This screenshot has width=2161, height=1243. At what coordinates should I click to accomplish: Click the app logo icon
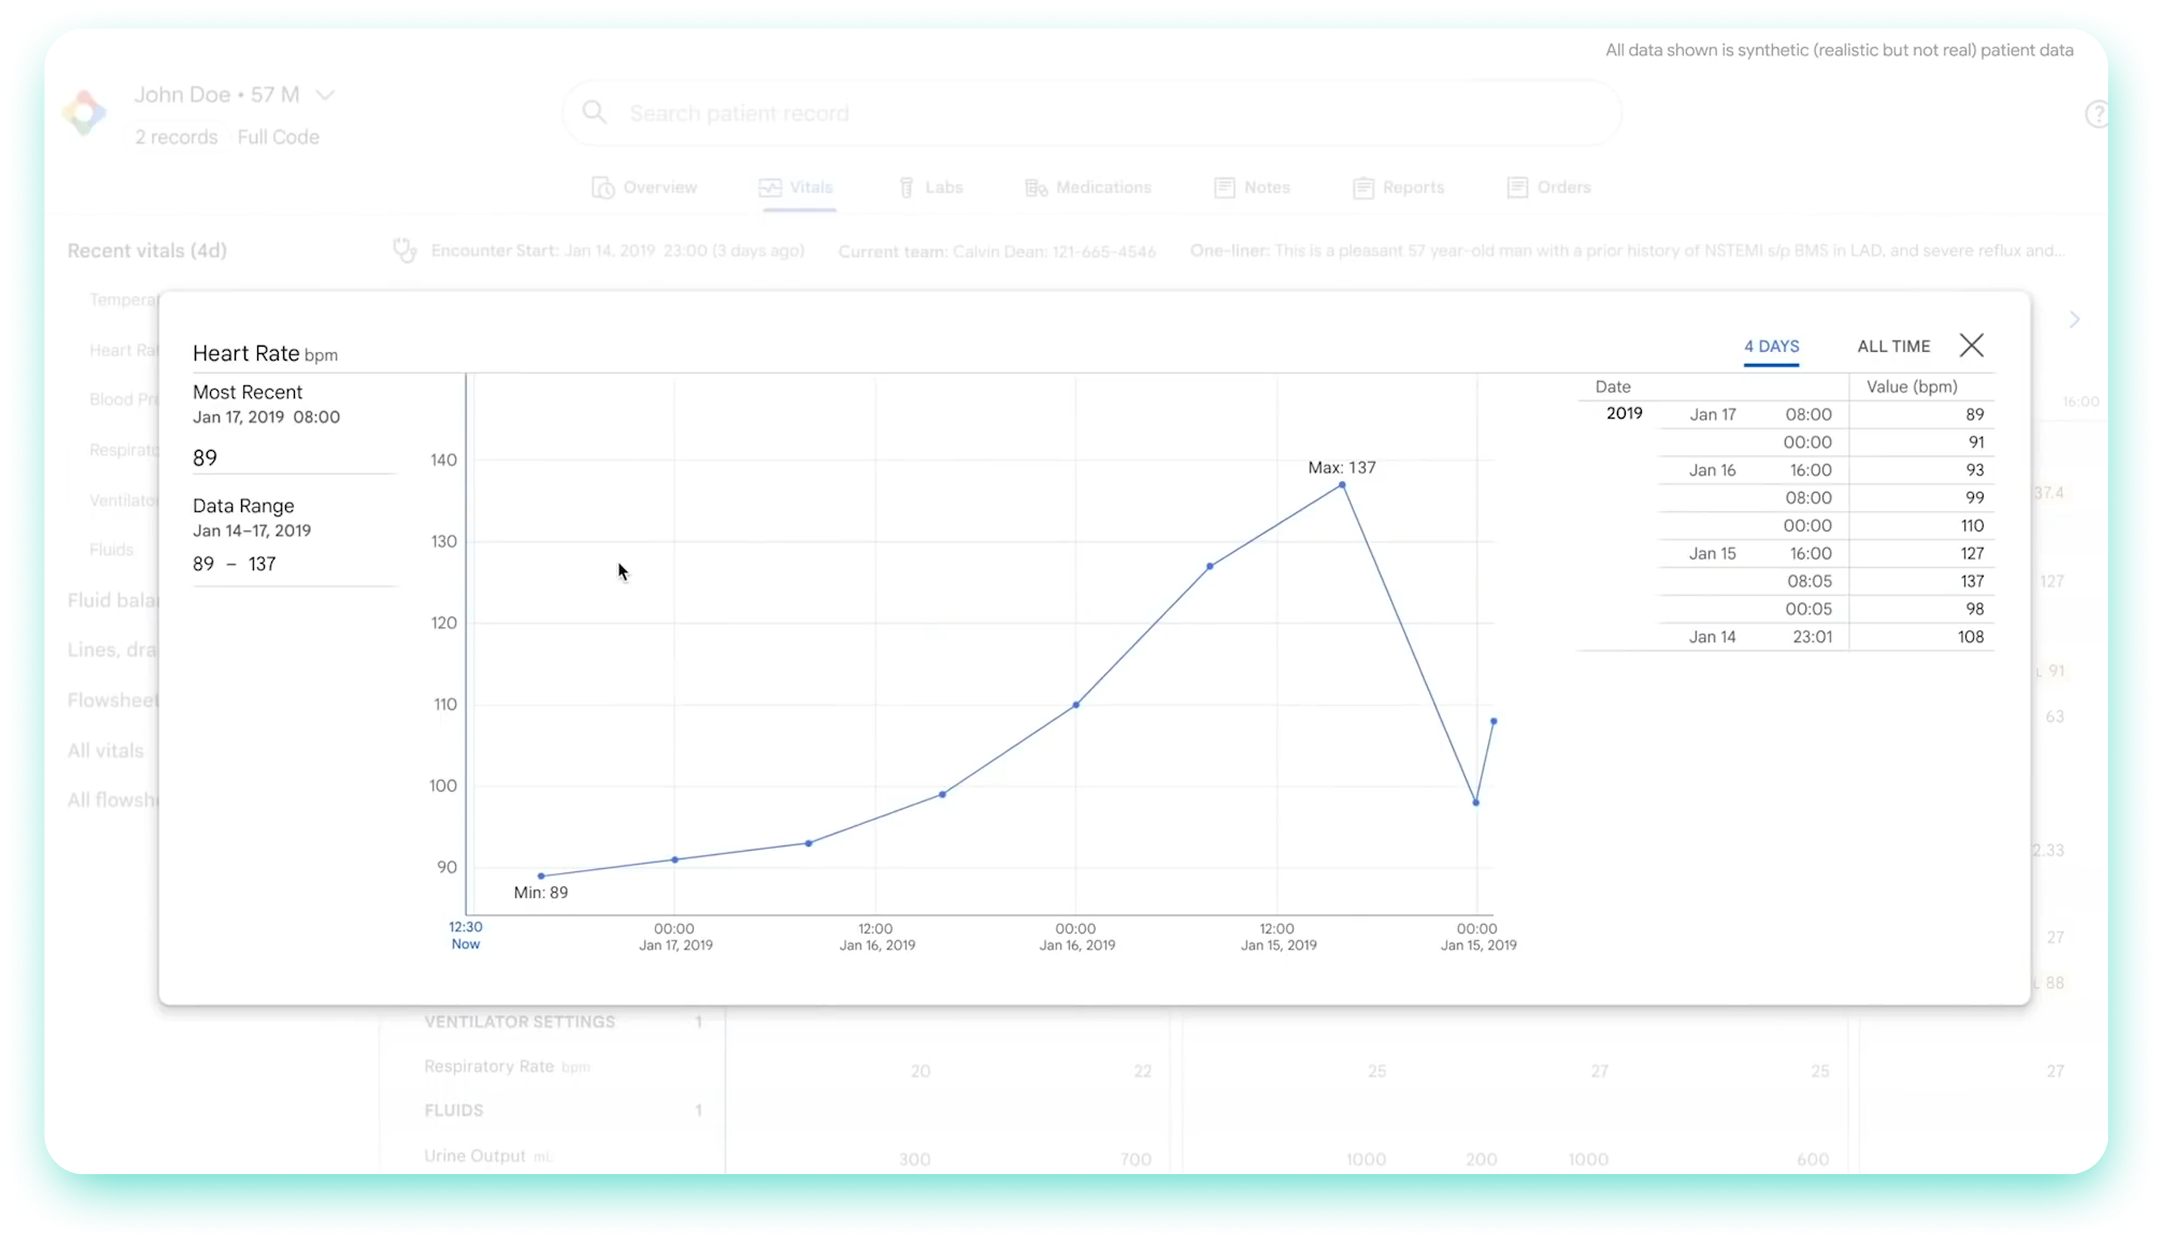pyautogui.click(x=84, y=113)
